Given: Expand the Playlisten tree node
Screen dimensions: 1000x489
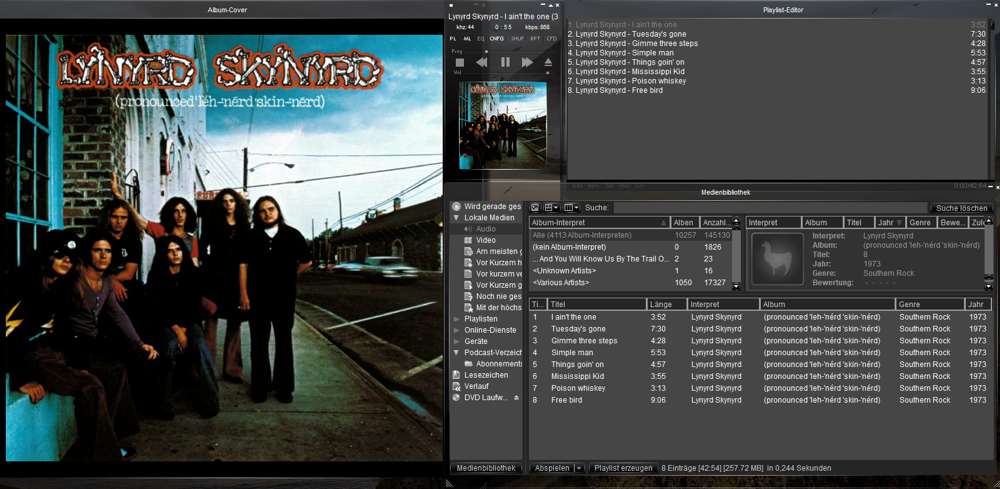Looking at the screenshot, I should (x=457, y=319).
